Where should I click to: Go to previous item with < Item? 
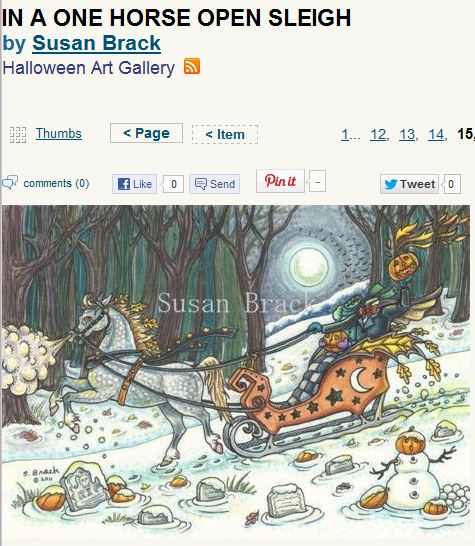pos(225,134)
